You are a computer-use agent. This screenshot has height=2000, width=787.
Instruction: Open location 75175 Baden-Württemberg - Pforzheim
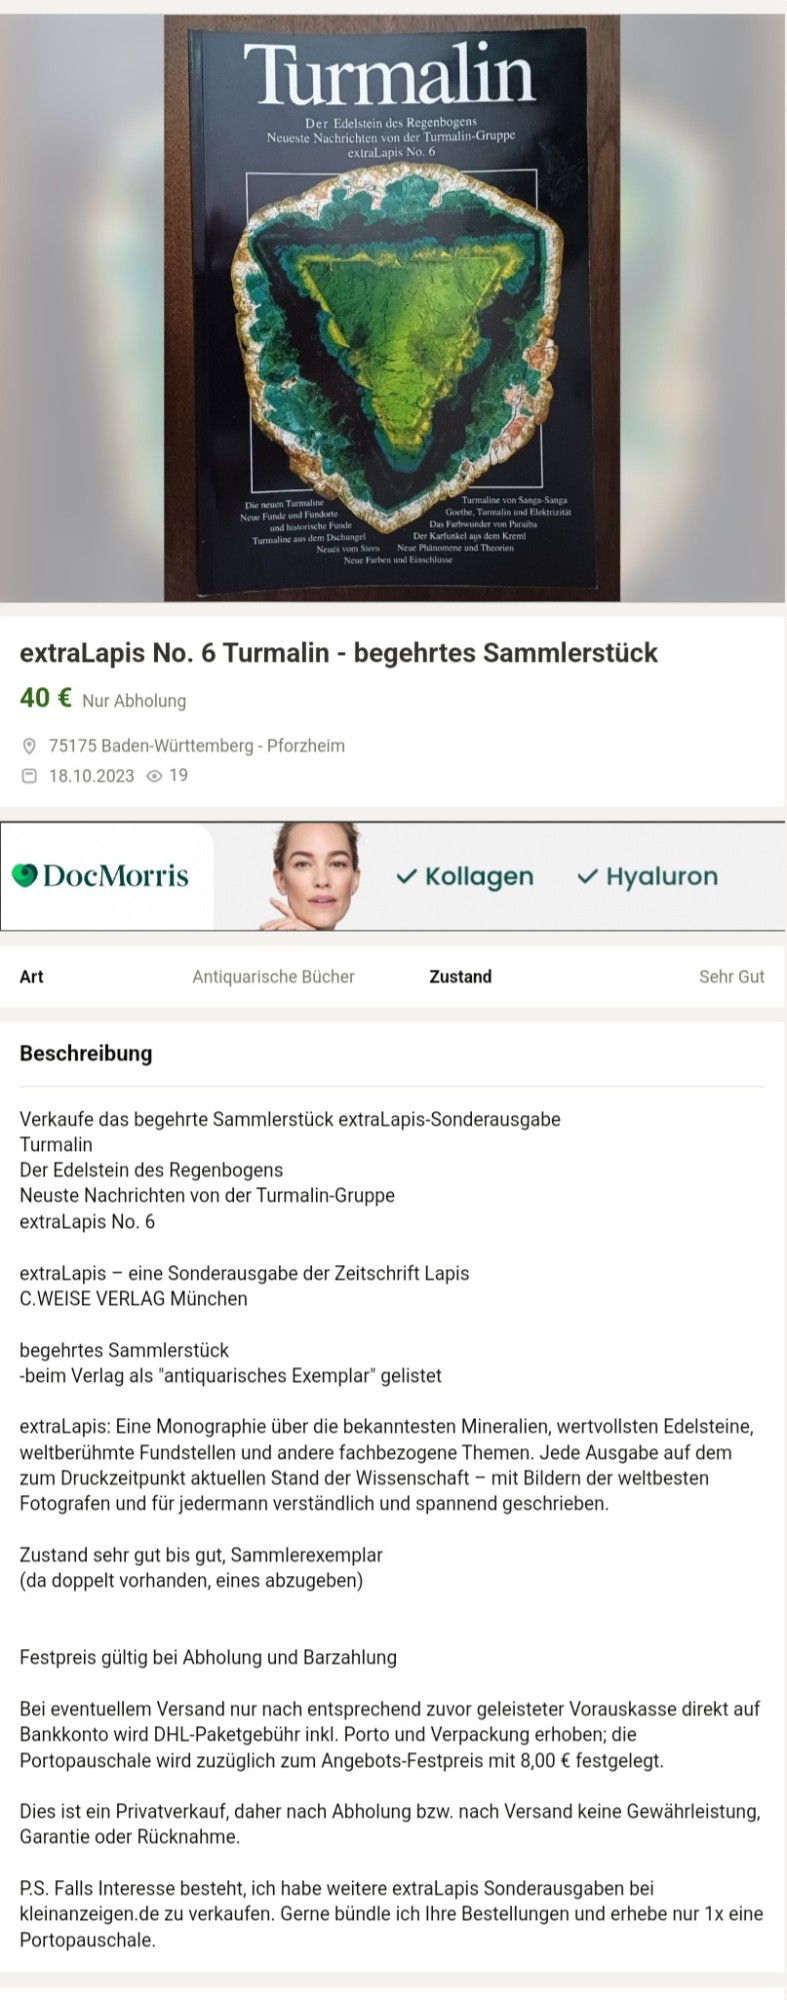(x=196, y=746)
